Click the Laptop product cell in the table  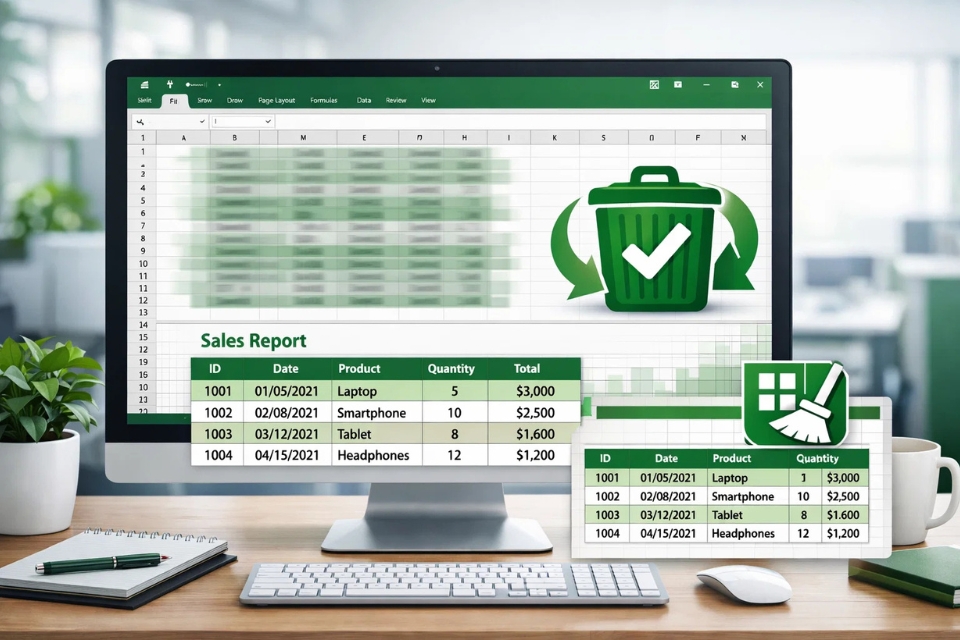pyautogui.click(x=357, y=391)
